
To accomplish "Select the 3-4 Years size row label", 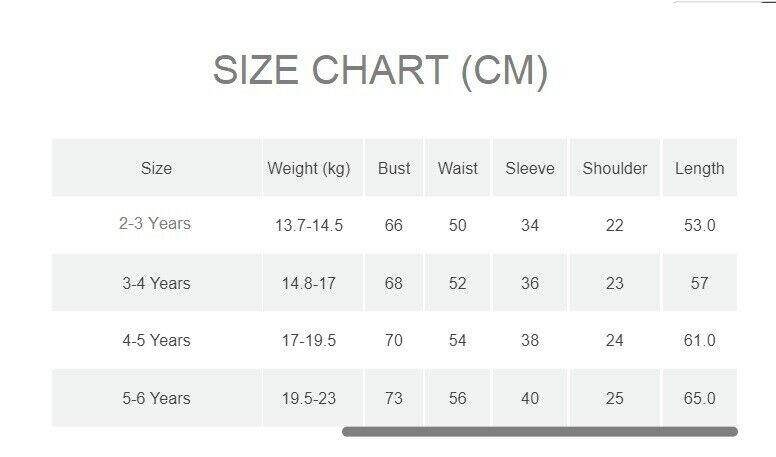I will (156, 283).
